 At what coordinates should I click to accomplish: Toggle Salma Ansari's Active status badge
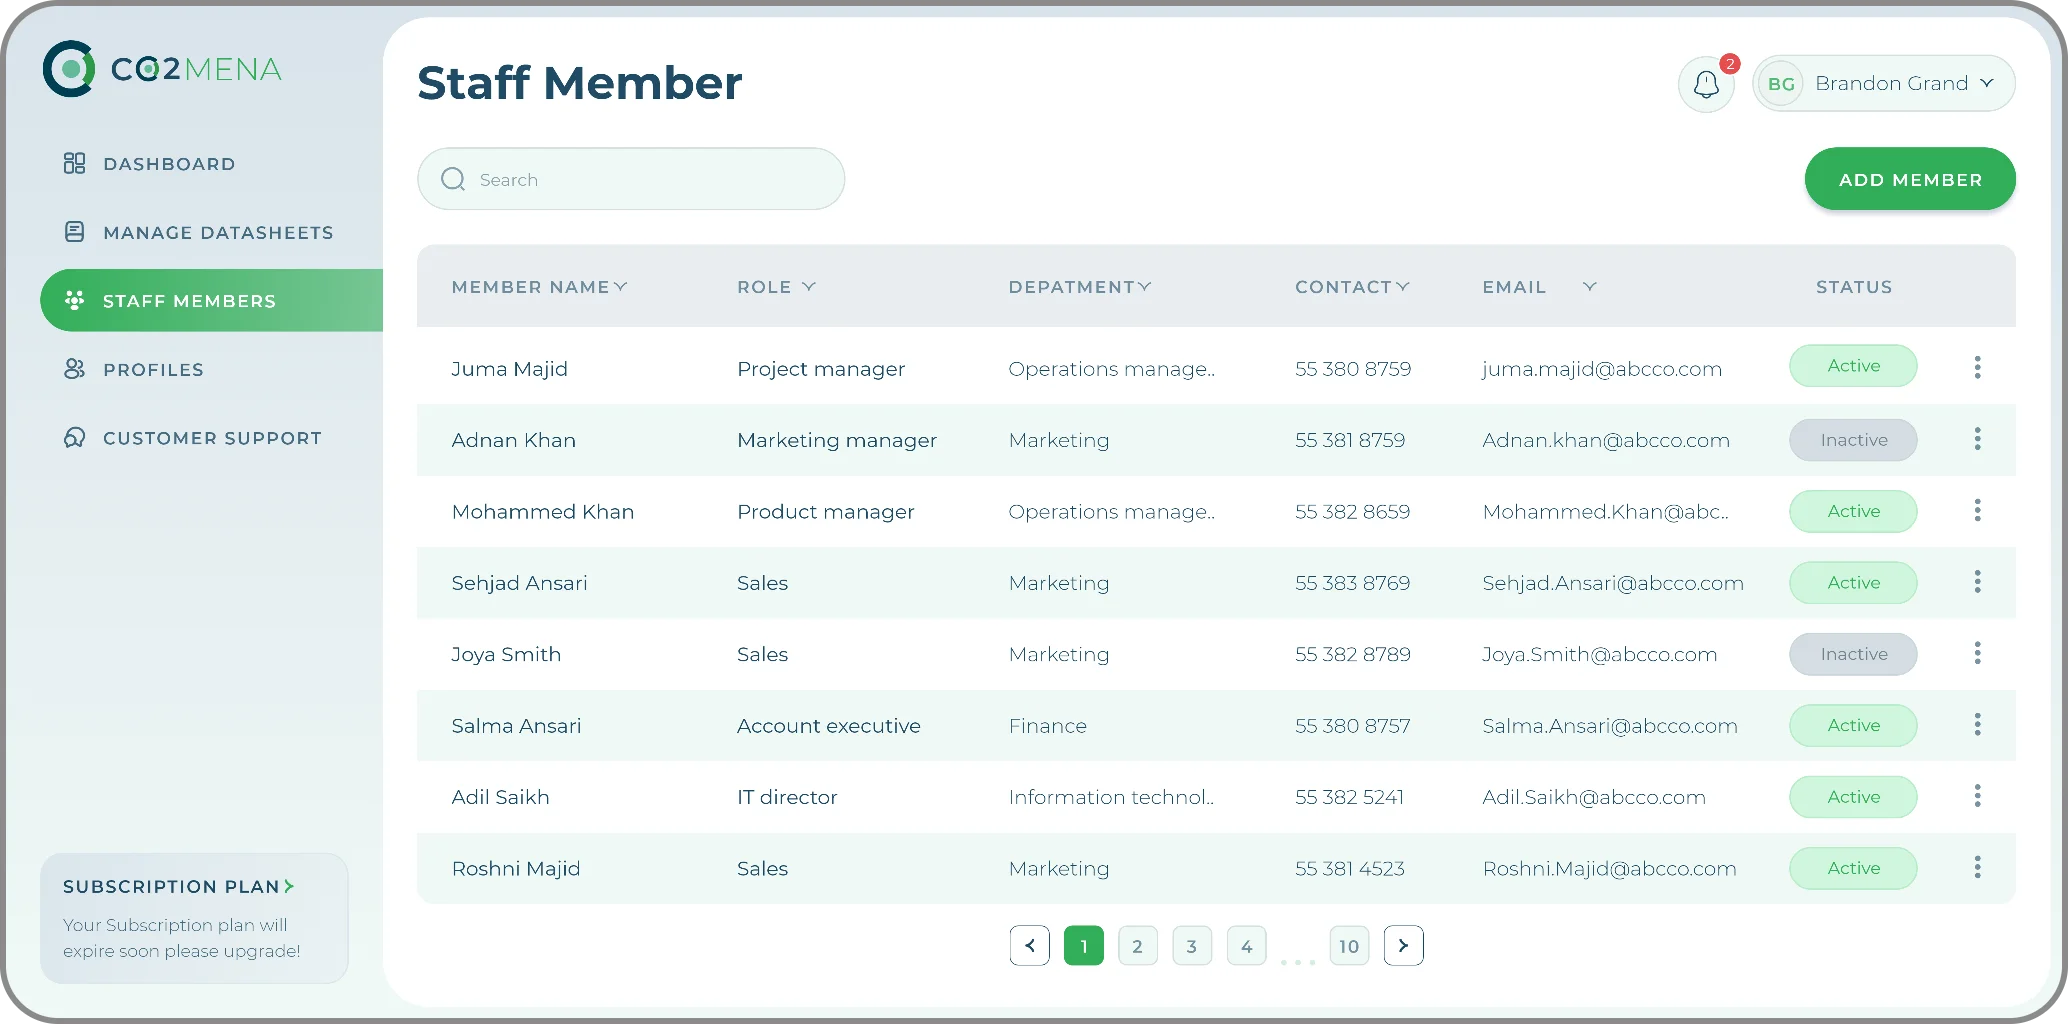[1852, 726]
